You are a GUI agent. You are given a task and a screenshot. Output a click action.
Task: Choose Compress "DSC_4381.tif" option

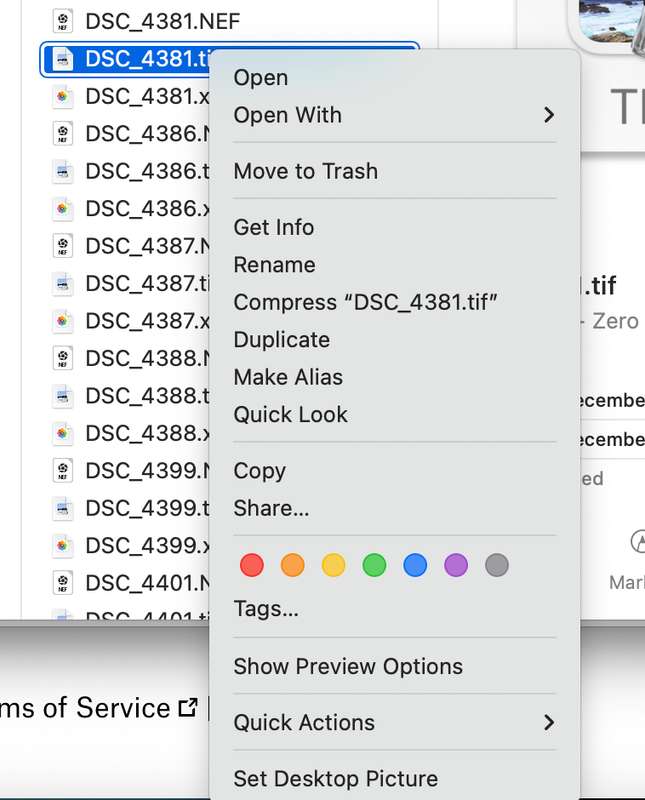[366, 302]
